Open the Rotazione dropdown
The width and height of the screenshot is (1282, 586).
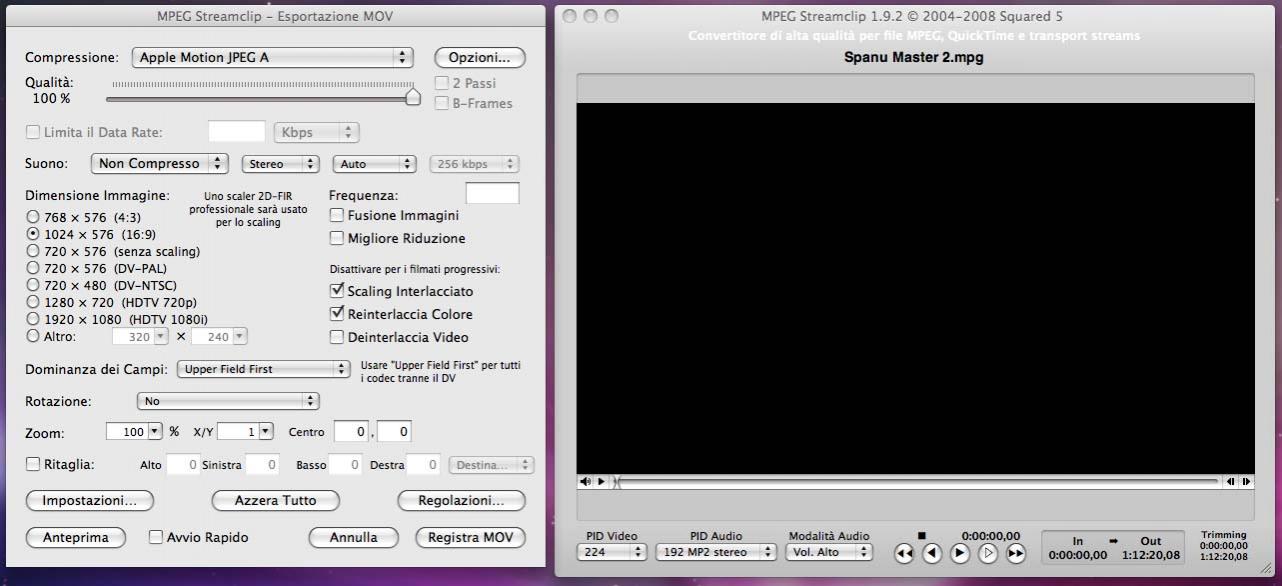228,401
